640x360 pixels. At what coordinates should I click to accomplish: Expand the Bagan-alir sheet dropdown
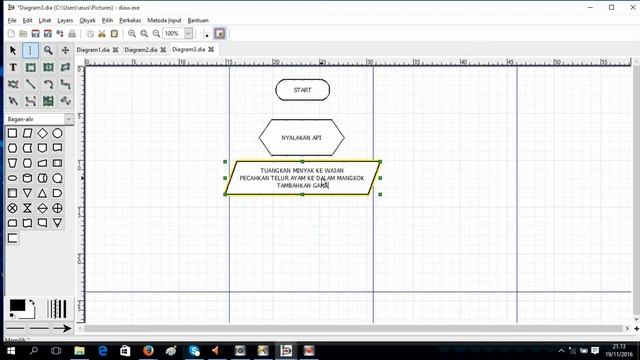click(69, 119)
